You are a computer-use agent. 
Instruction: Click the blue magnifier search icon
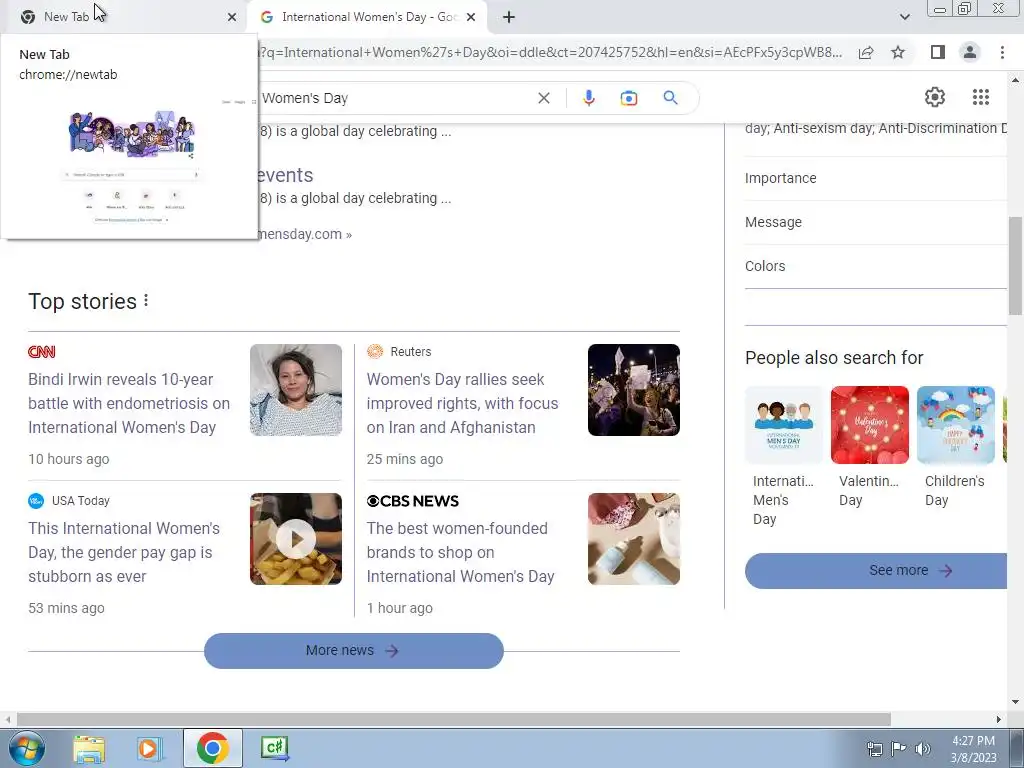pyautogui.click(x=670, y=98)
